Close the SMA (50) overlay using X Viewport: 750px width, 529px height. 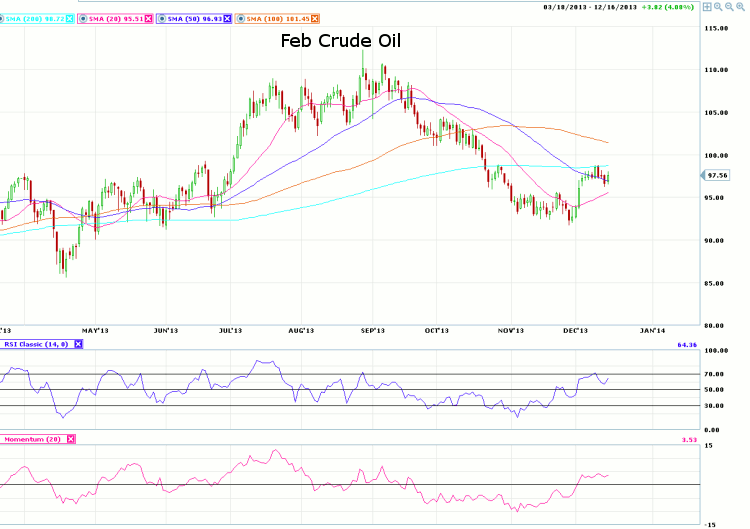pyautogui.click(x=227, y=19)
